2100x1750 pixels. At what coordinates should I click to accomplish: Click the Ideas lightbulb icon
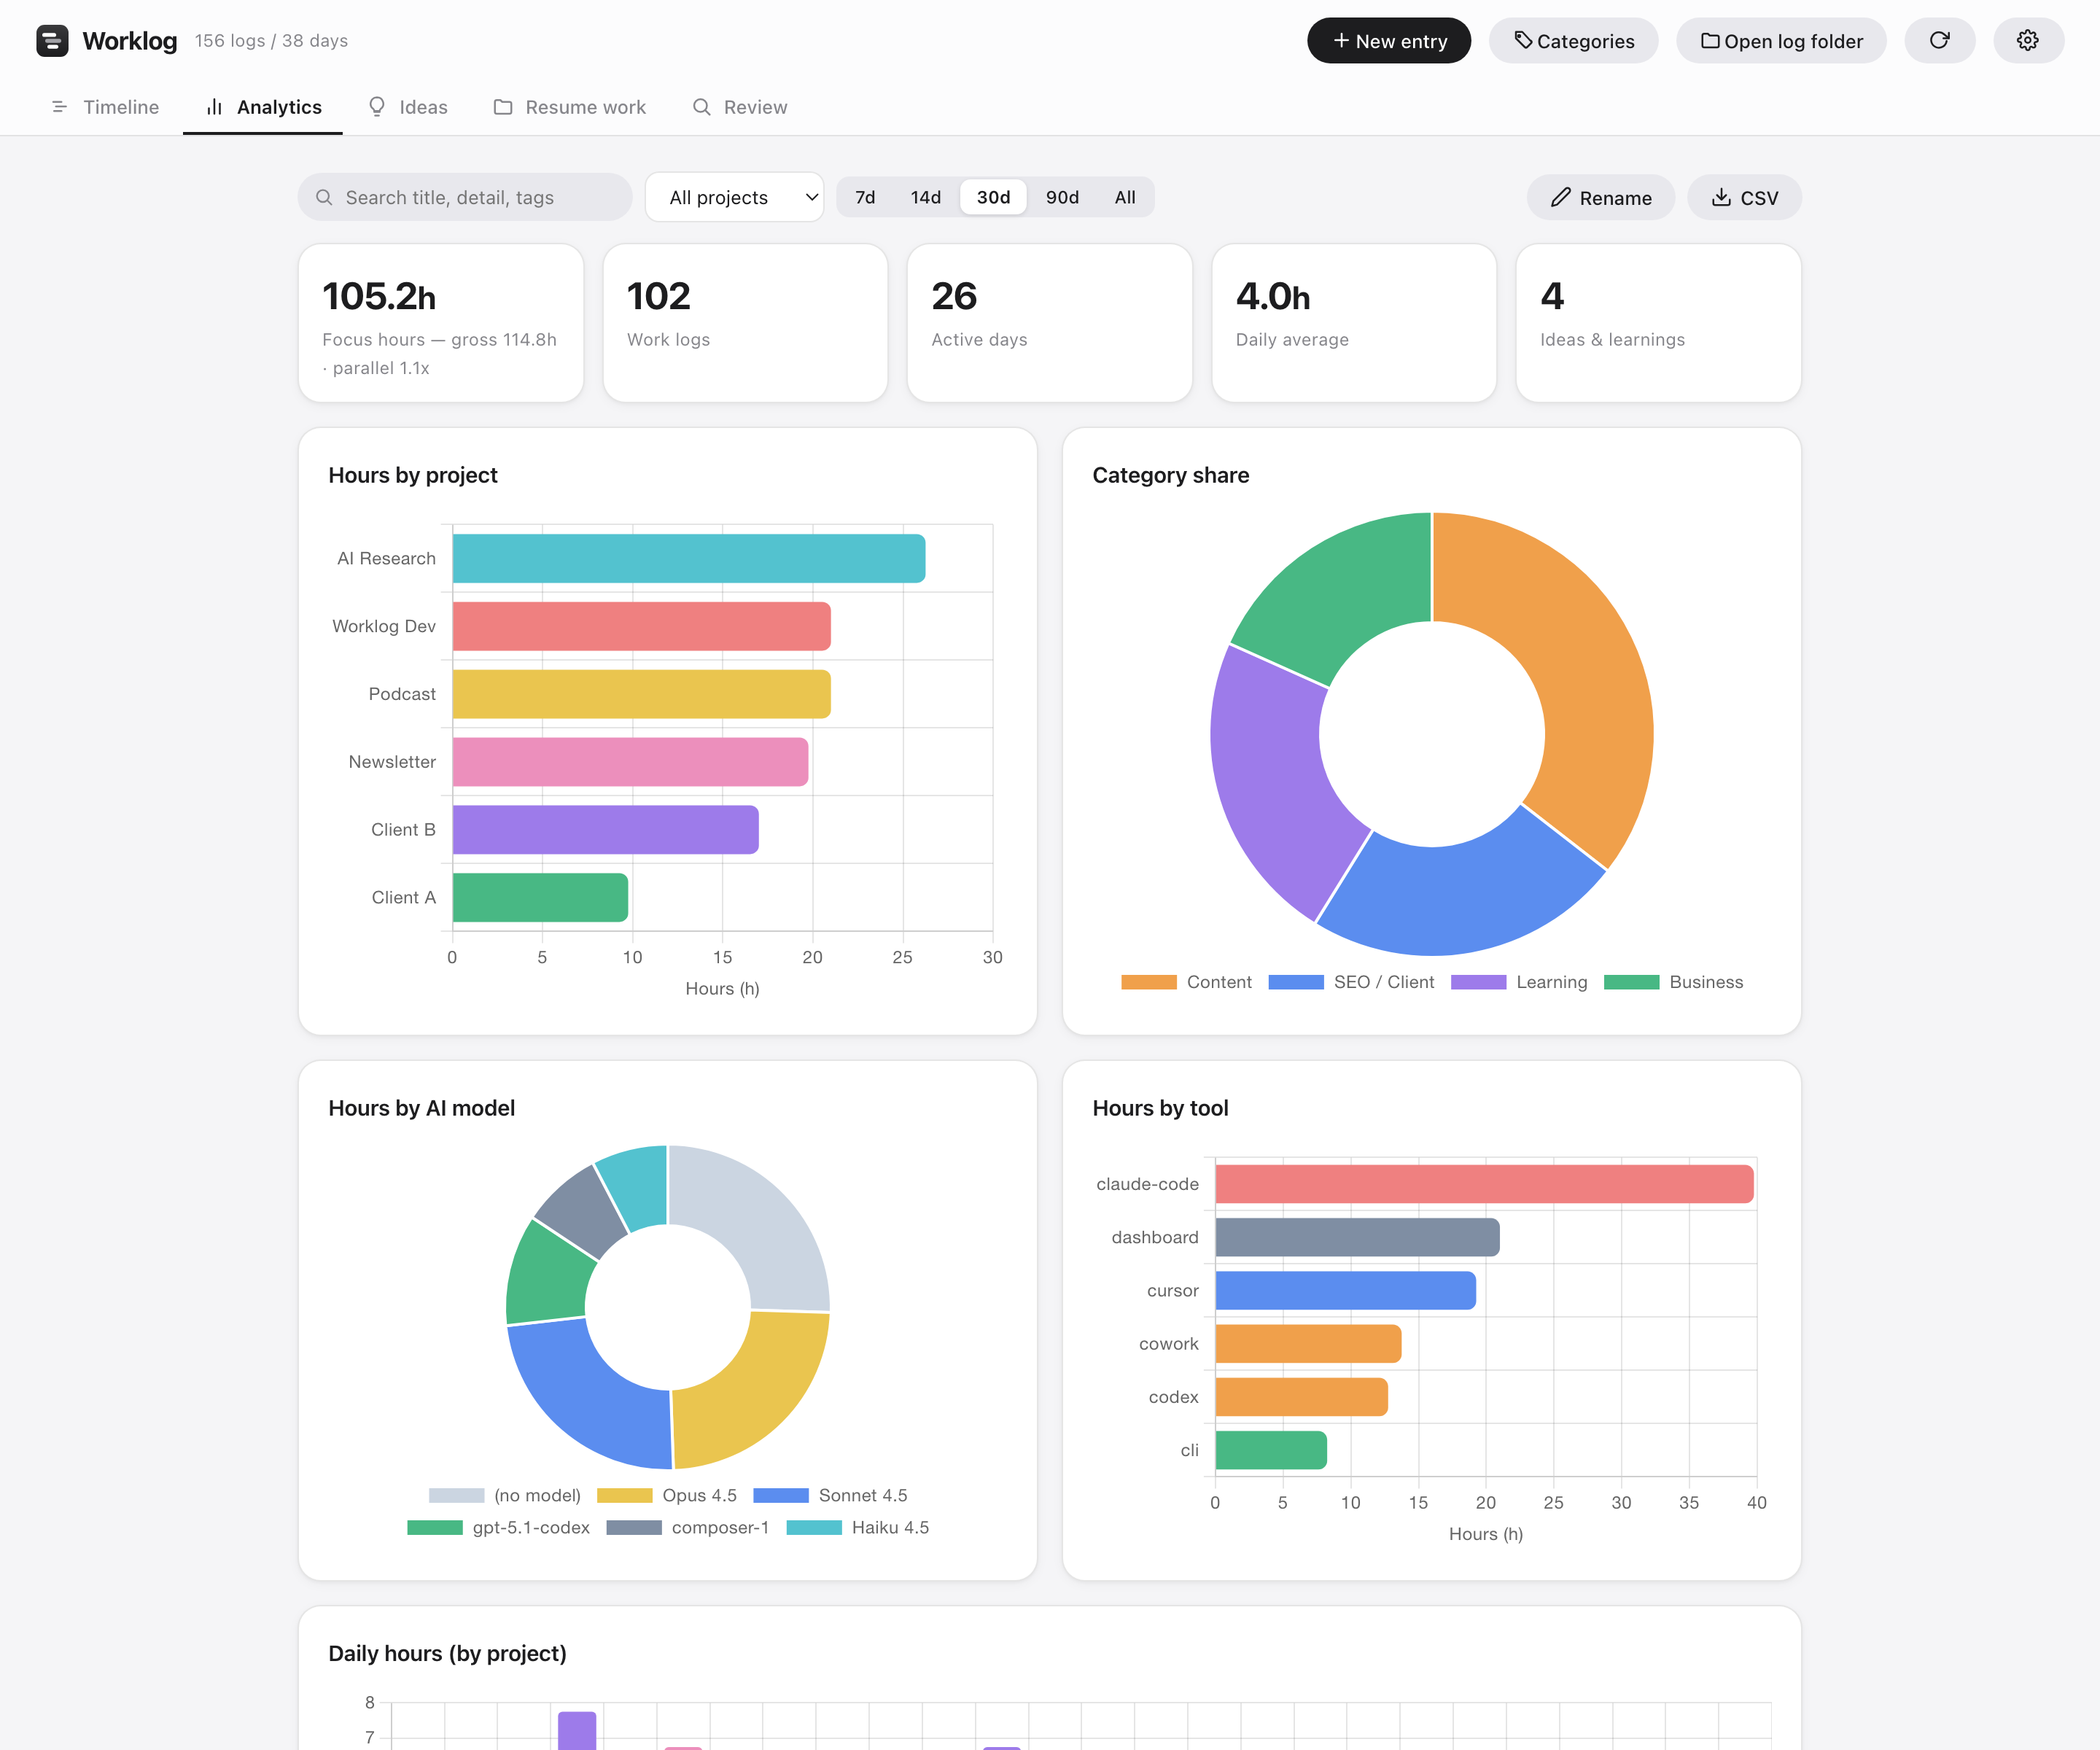377,107
